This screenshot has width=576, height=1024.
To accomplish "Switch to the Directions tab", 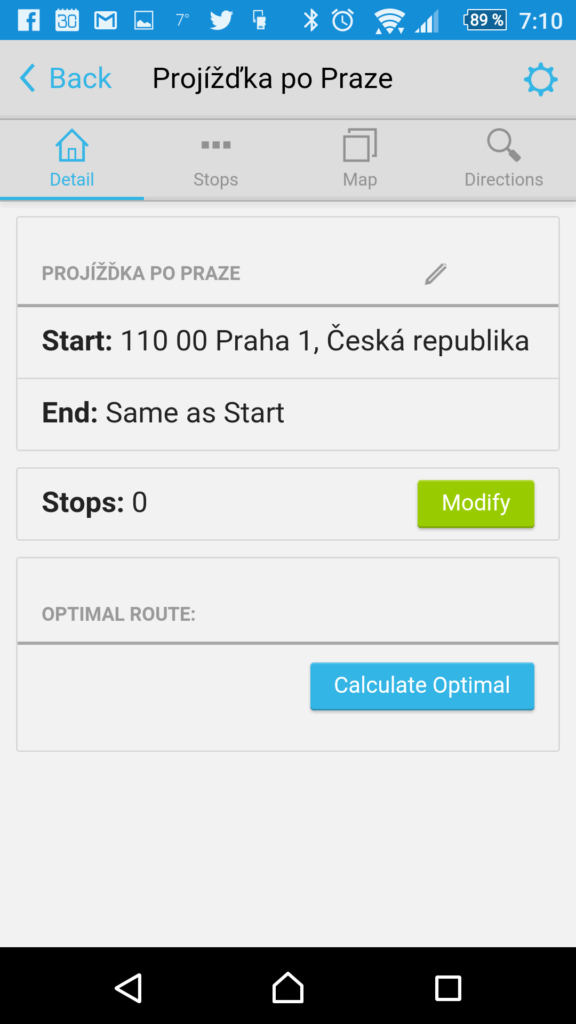I will (x=504, y=160).
